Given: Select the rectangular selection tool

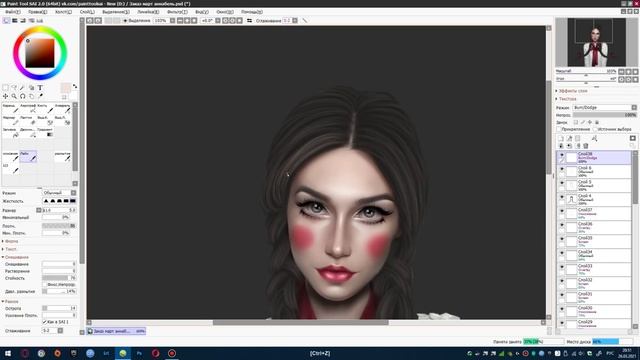Looking at the screenshot, I should point(5,88).
